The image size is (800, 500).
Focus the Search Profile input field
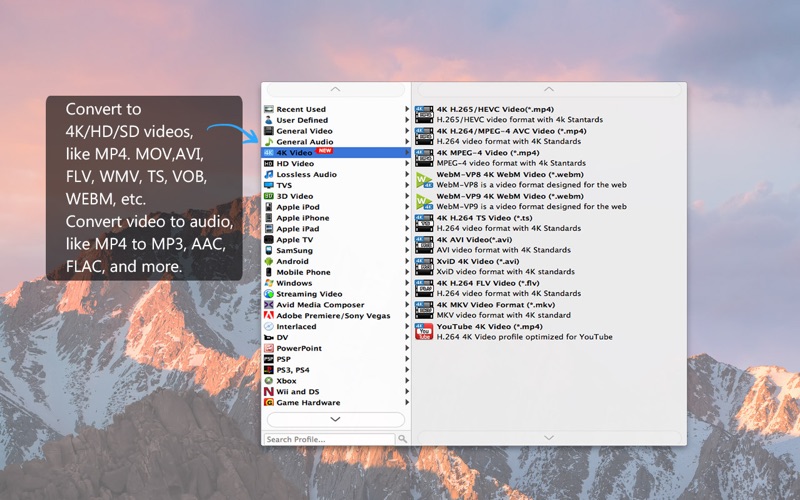329,439
